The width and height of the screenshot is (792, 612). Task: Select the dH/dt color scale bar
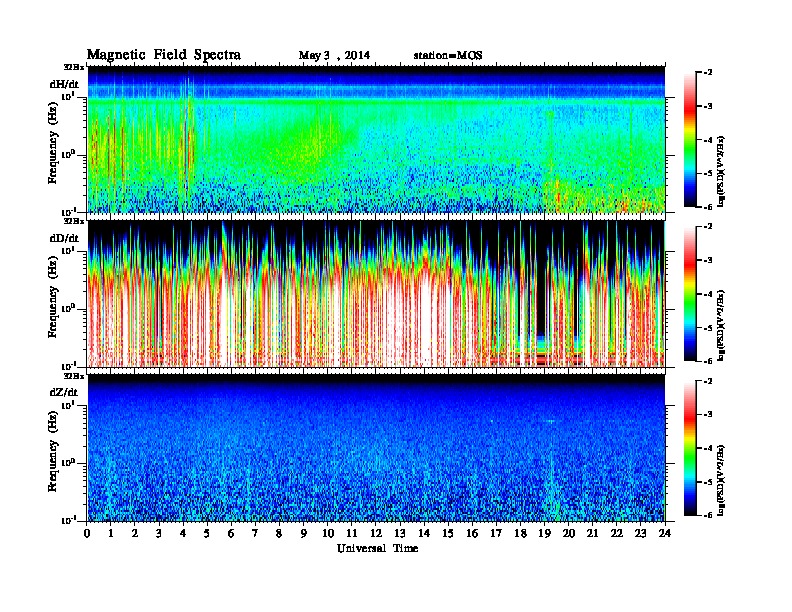[x=689, y=140]
